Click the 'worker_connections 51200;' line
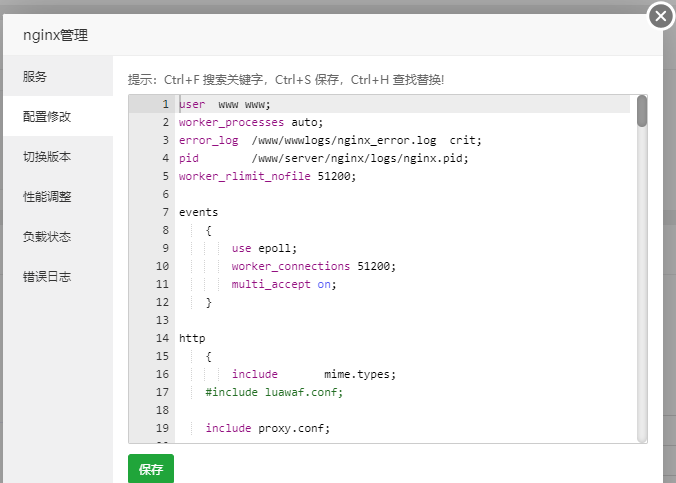676x483 pixels. (313, 266)
